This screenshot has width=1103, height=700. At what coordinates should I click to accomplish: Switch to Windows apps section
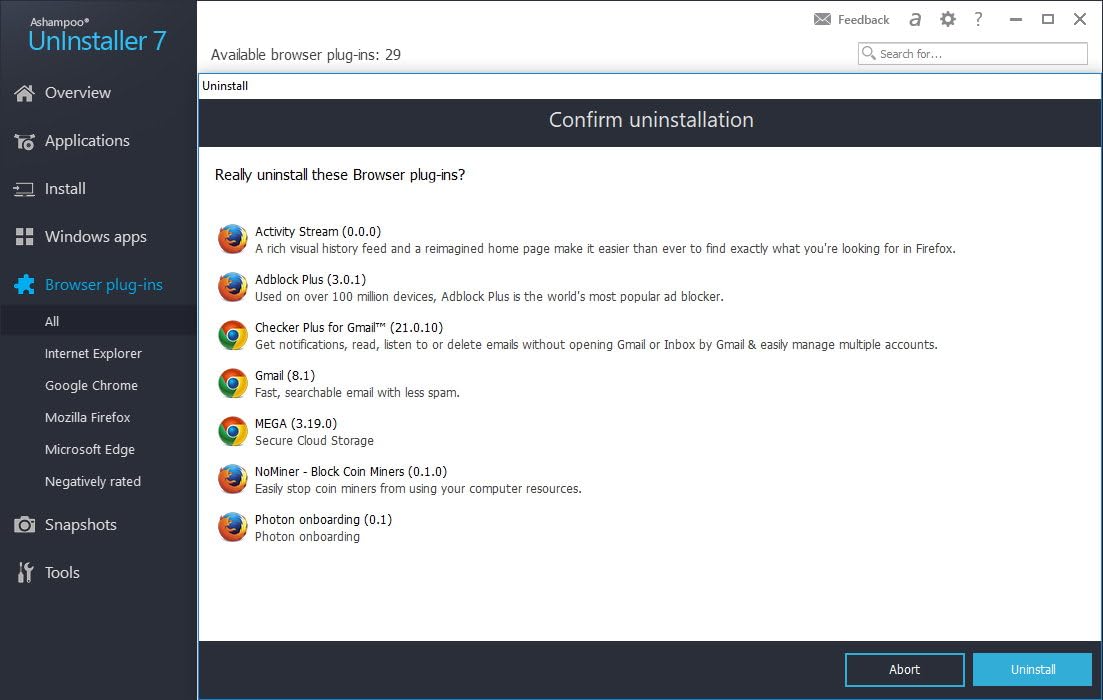(98, 236)
